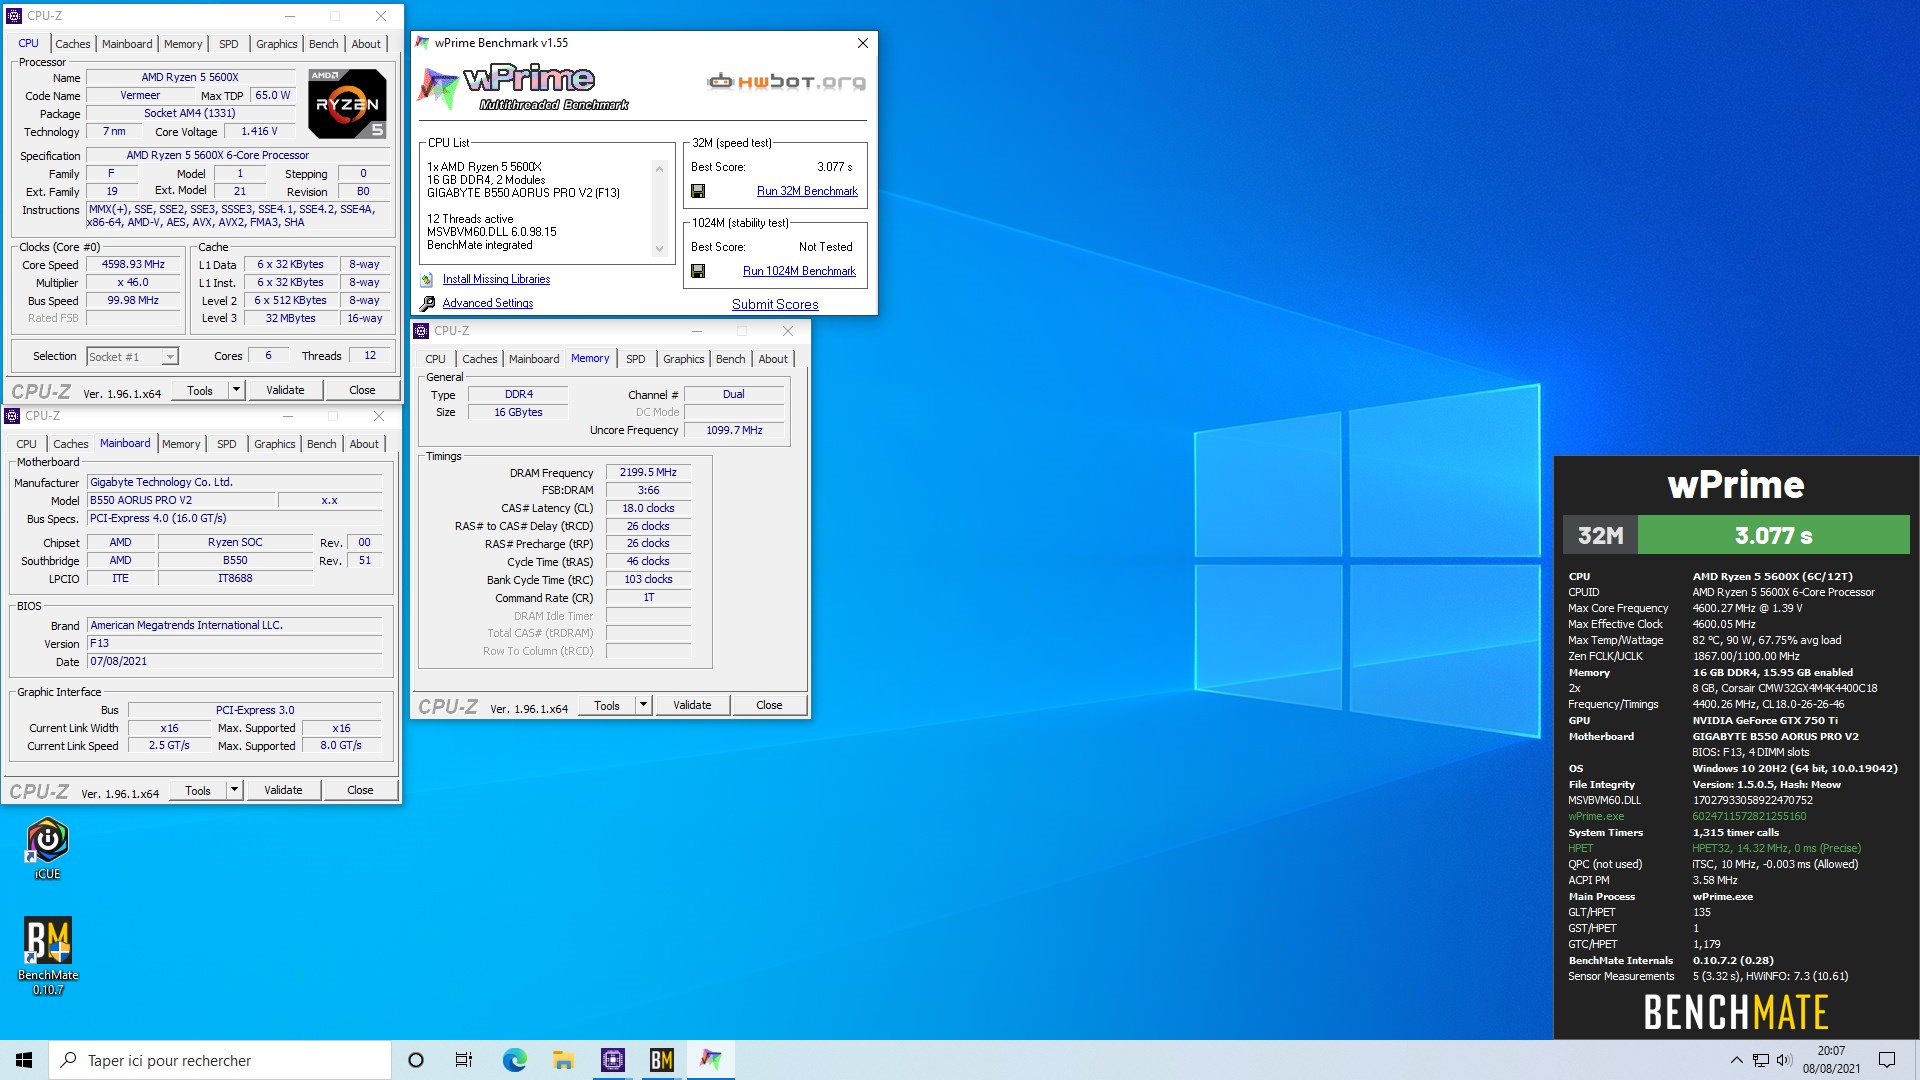1920x1080 pixels.
Task: Open Tools dropdown arrow in Memory CPU-Z
Action: point(643,705)
